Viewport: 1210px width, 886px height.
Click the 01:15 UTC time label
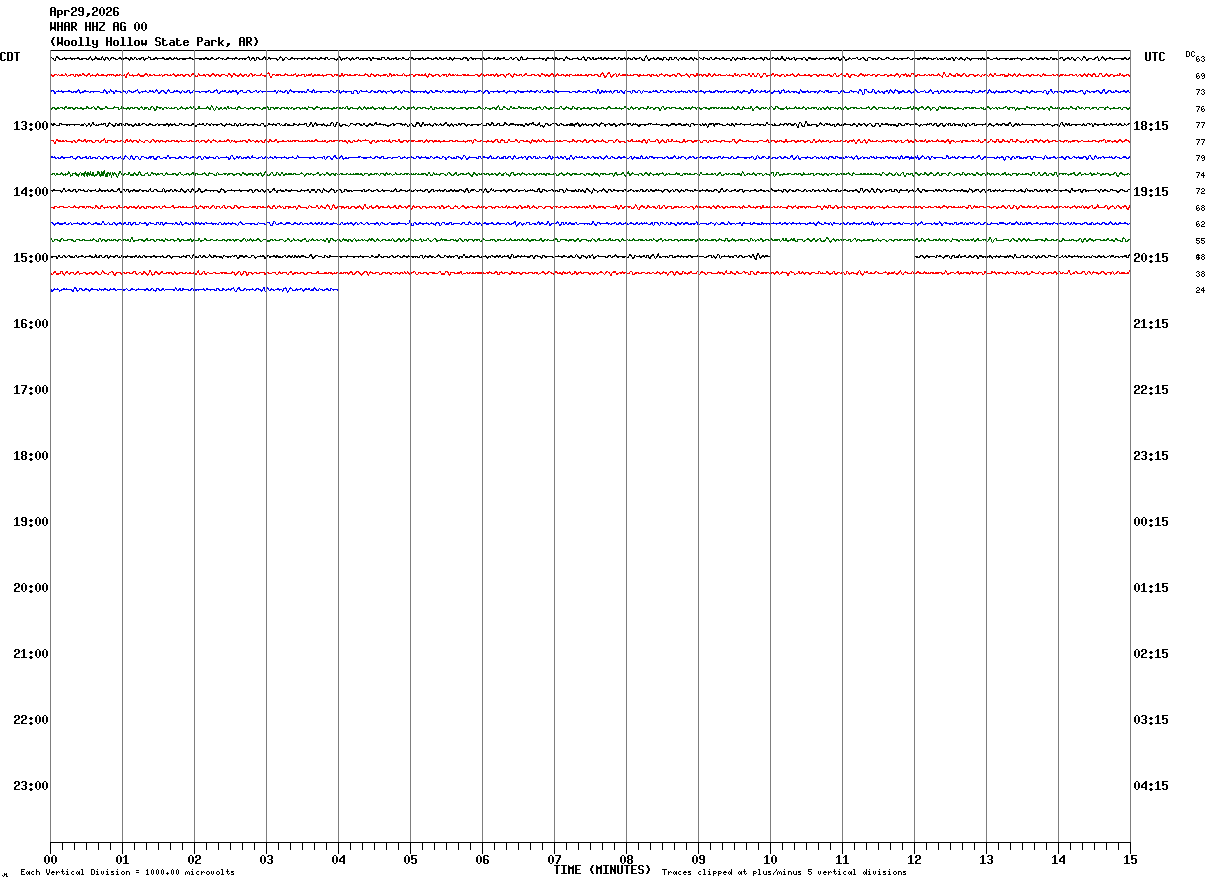tap(1151, 588)
